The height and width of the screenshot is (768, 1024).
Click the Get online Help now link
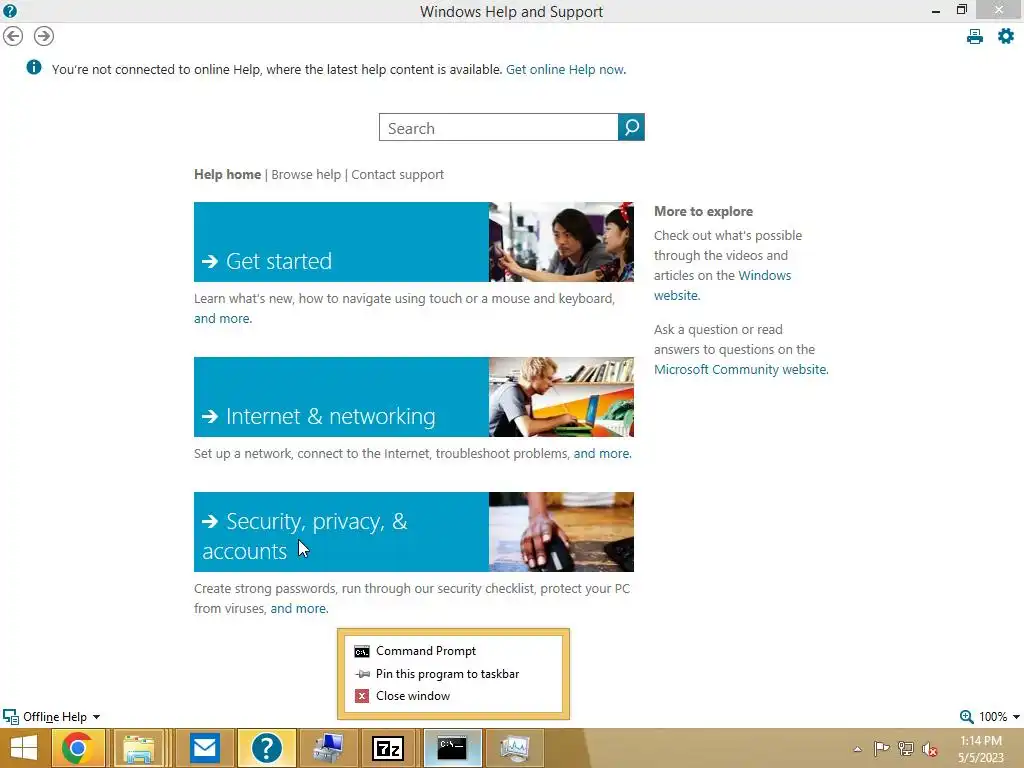pos(566,69)
